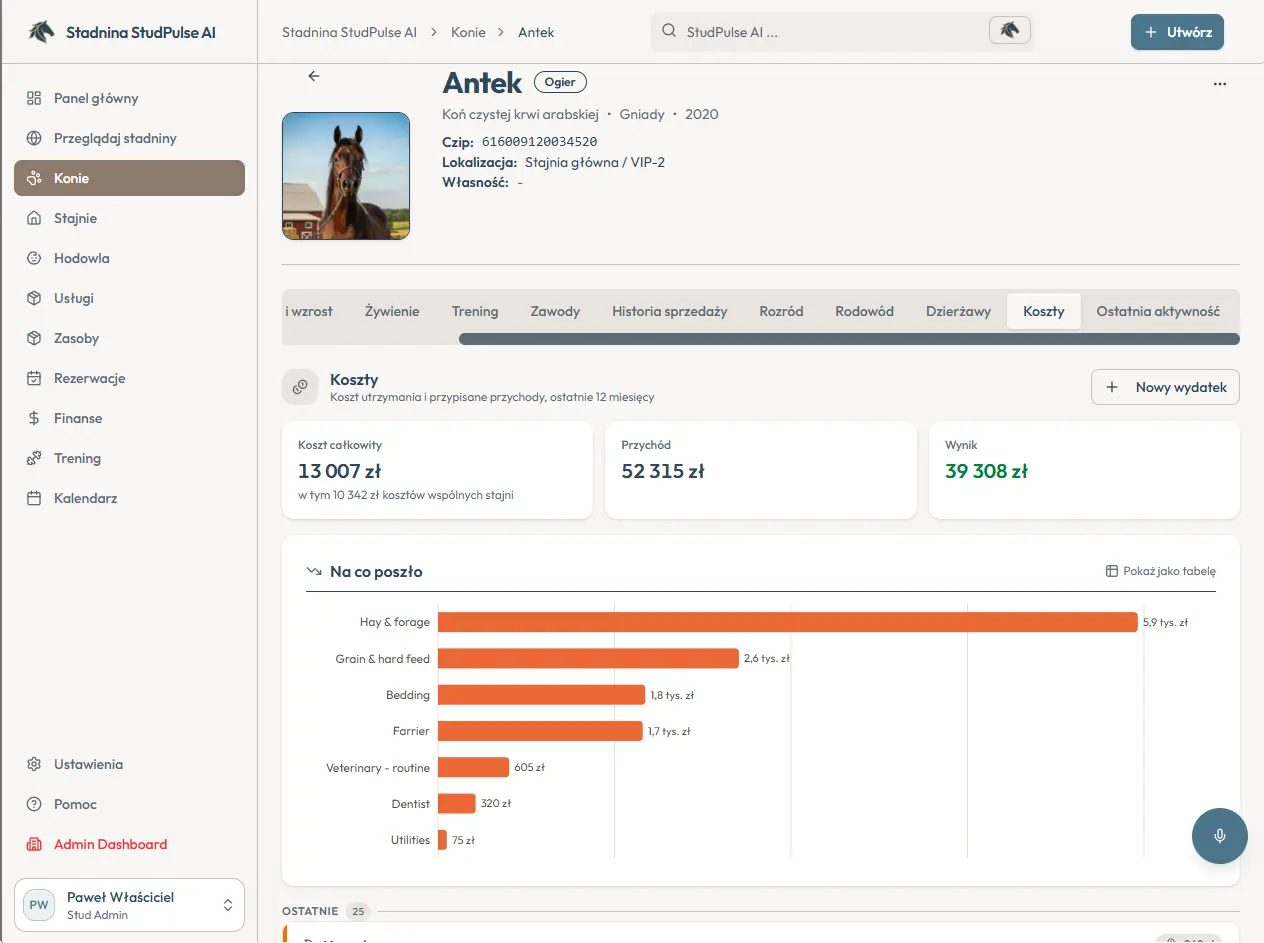Click the Ogier badge next to Antek
1264x943 pixels.
tap(560, 82)
